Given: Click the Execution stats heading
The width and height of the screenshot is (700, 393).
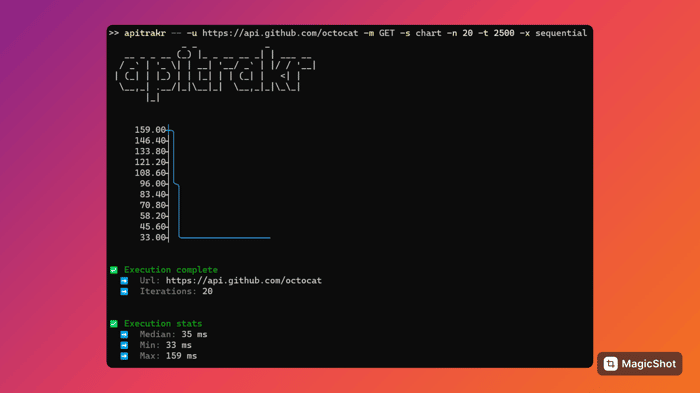Looking at the screenshot, I should 163,323.
